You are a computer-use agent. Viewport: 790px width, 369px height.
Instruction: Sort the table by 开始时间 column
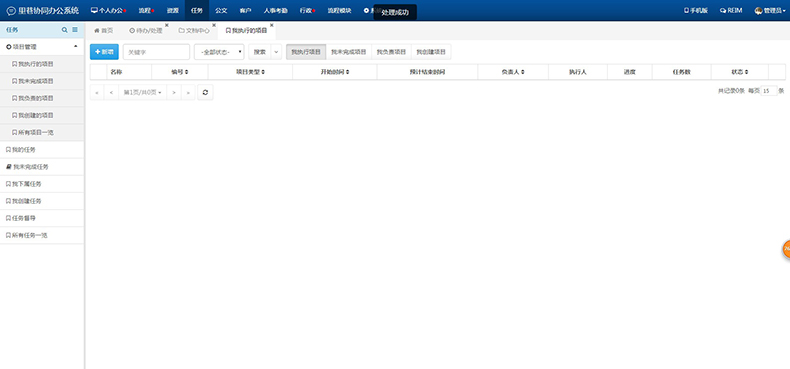(x=335, y=72)
